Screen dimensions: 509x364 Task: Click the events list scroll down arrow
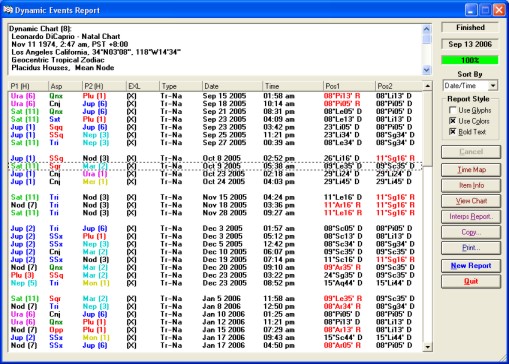point(427,347)
